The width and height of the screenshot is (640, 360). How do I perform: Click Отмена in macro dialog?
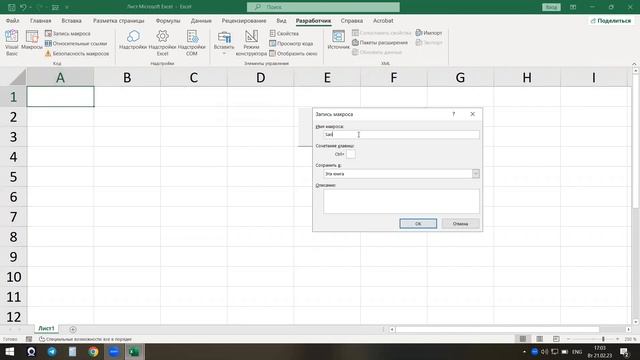pyautogui.click(x=460, y=224)
